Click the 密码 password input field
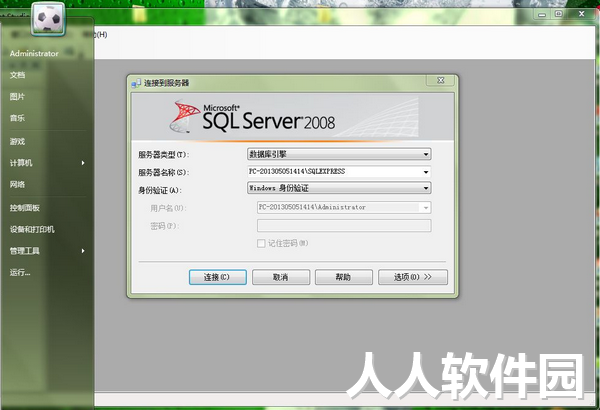Screen dimensions: 600x410 pyautogui.click(x=344, y=225)
